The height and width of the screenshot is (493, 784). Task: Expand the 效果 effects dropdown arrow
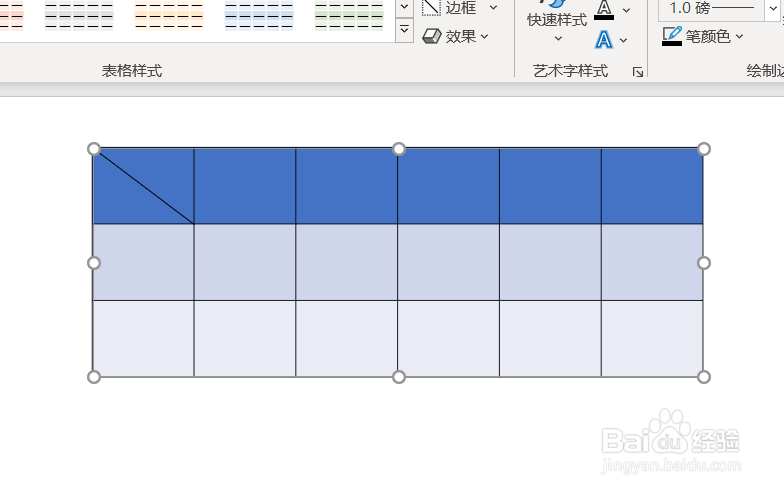(484, 36)
